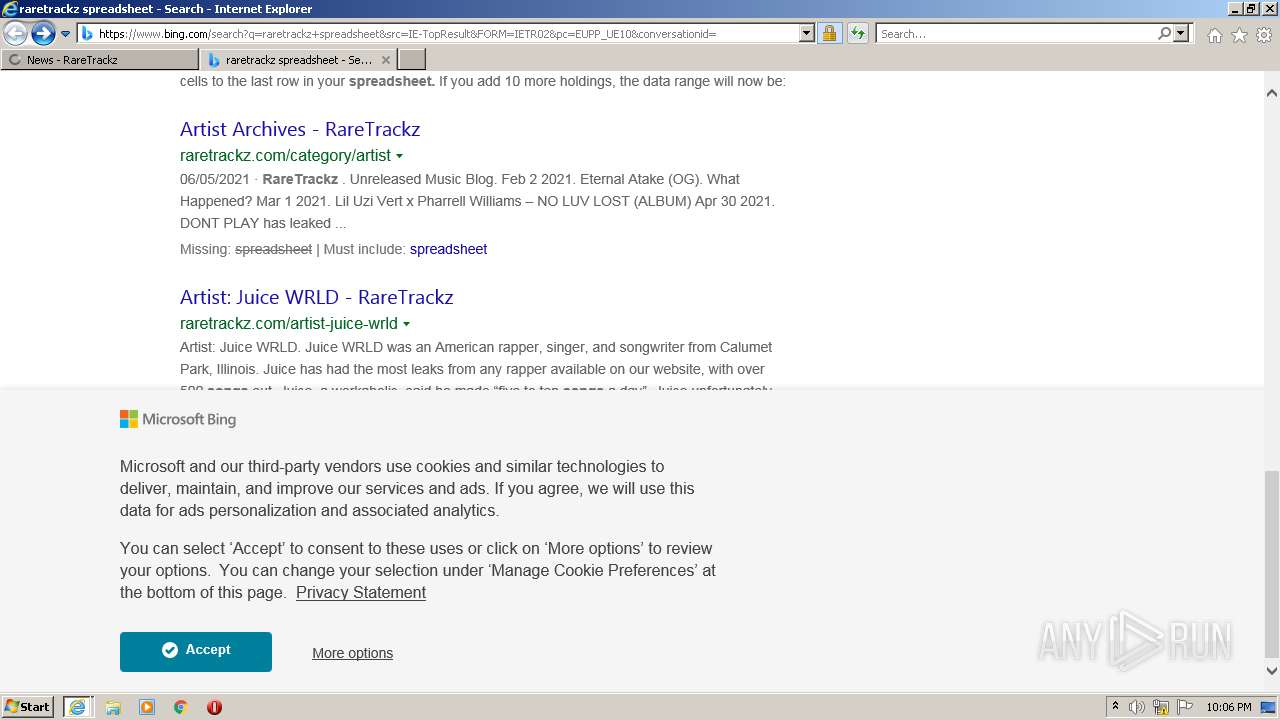This screenshot has width=1280, height=720.
Task: Open a new blank tab
Action: [412, 60]
